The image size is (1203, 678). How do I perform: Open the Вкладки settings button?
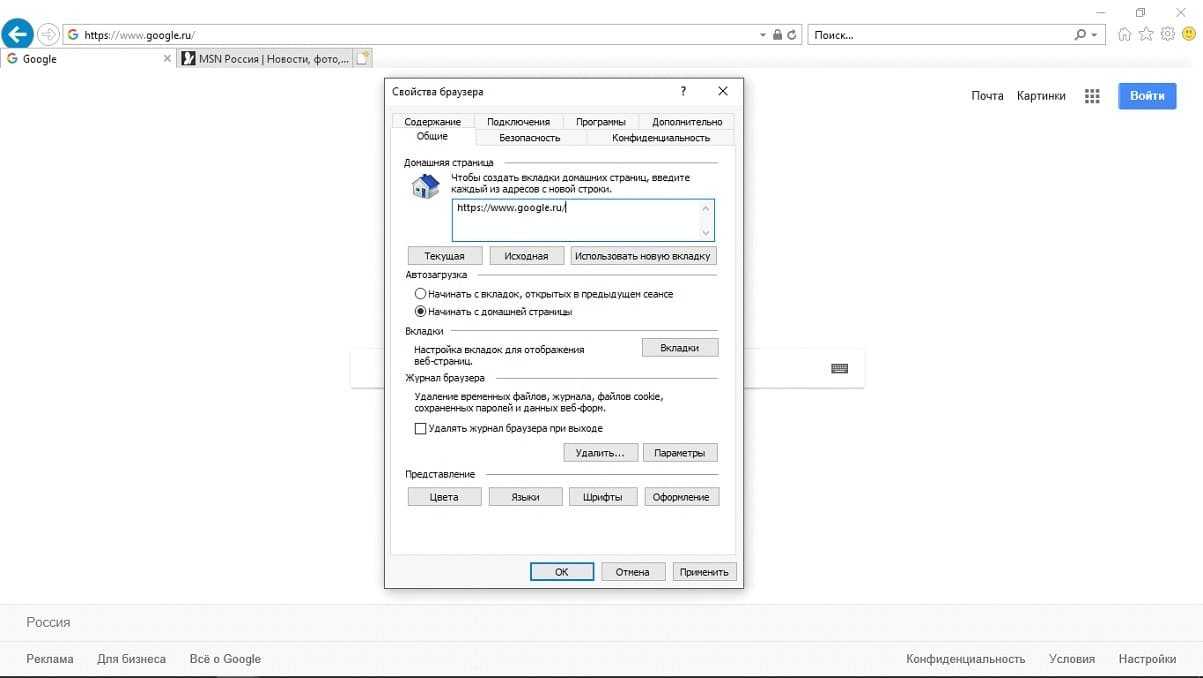tap(680, 348)
